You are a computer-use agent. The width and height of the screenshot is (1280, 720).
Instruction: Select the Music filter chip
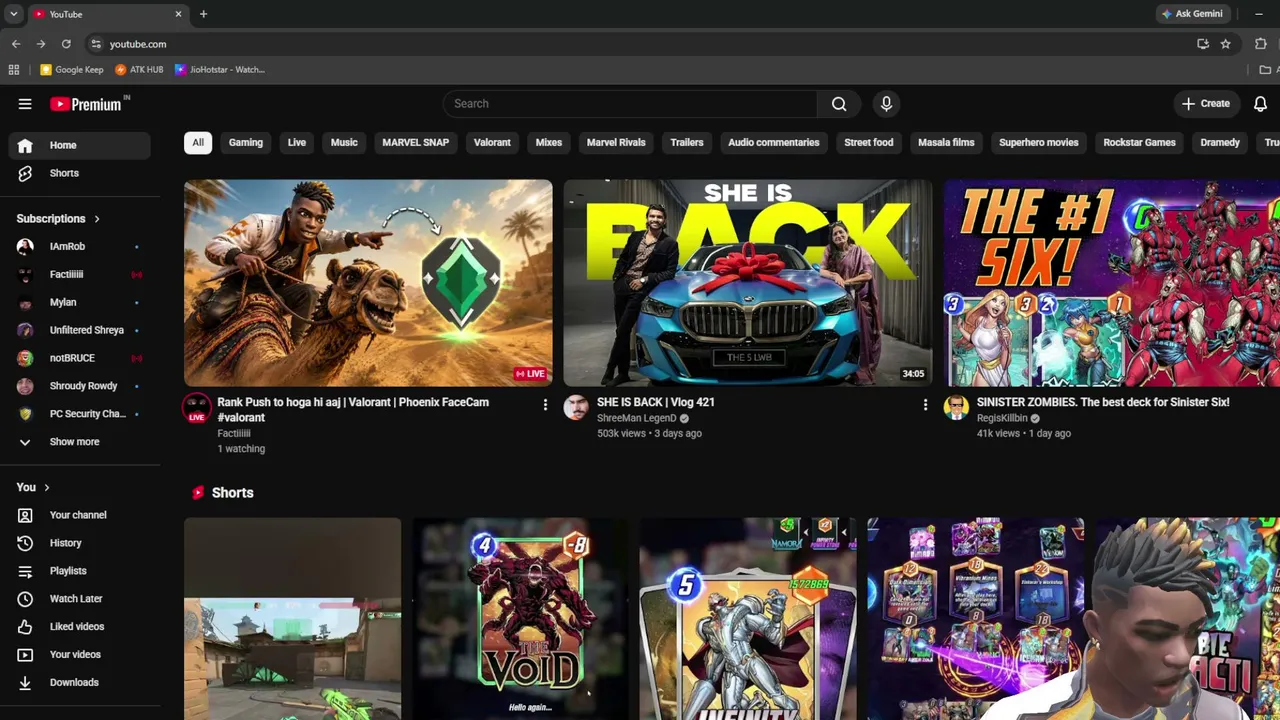pyautogui.click(x=344, y=143)
